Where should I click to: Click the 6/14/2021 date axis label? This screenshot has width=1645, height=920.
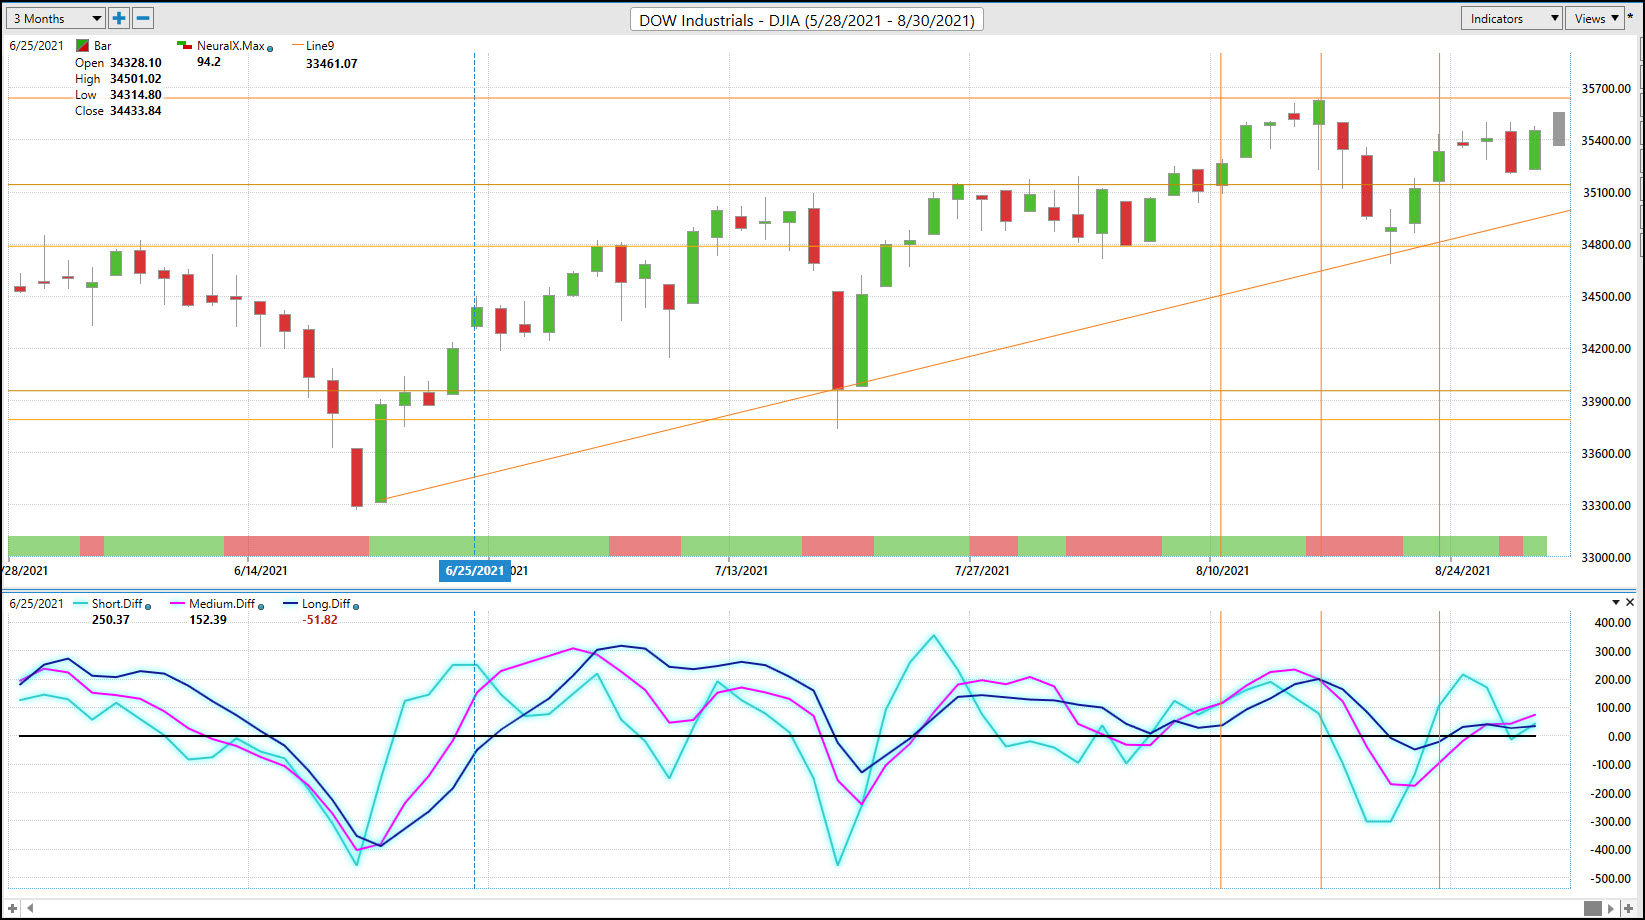(x=260, y=570)
